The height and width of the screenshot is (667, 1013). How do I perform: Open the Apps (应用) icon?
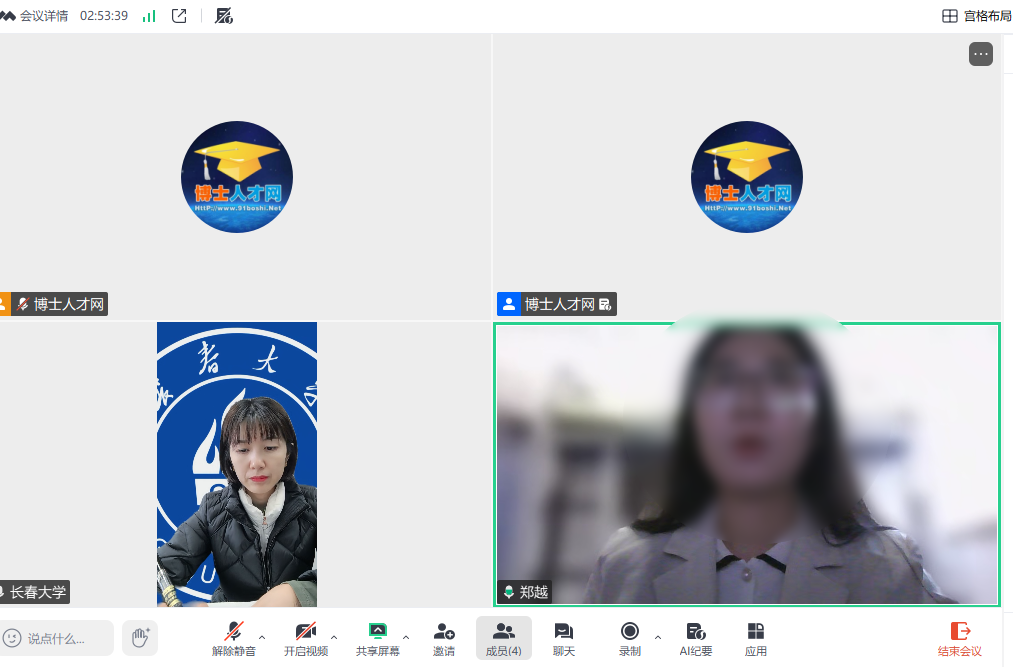click(x=756, y=638)
